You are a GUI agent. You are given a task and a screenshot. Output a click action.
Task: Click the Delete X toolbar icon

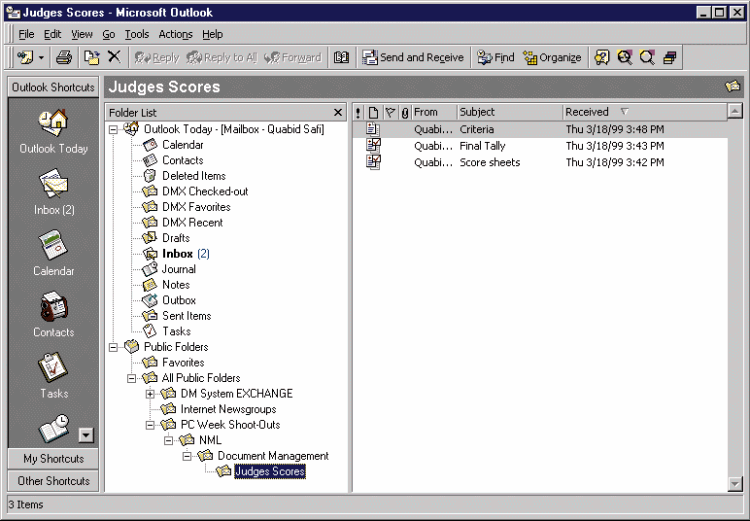[x=114, y=57]
